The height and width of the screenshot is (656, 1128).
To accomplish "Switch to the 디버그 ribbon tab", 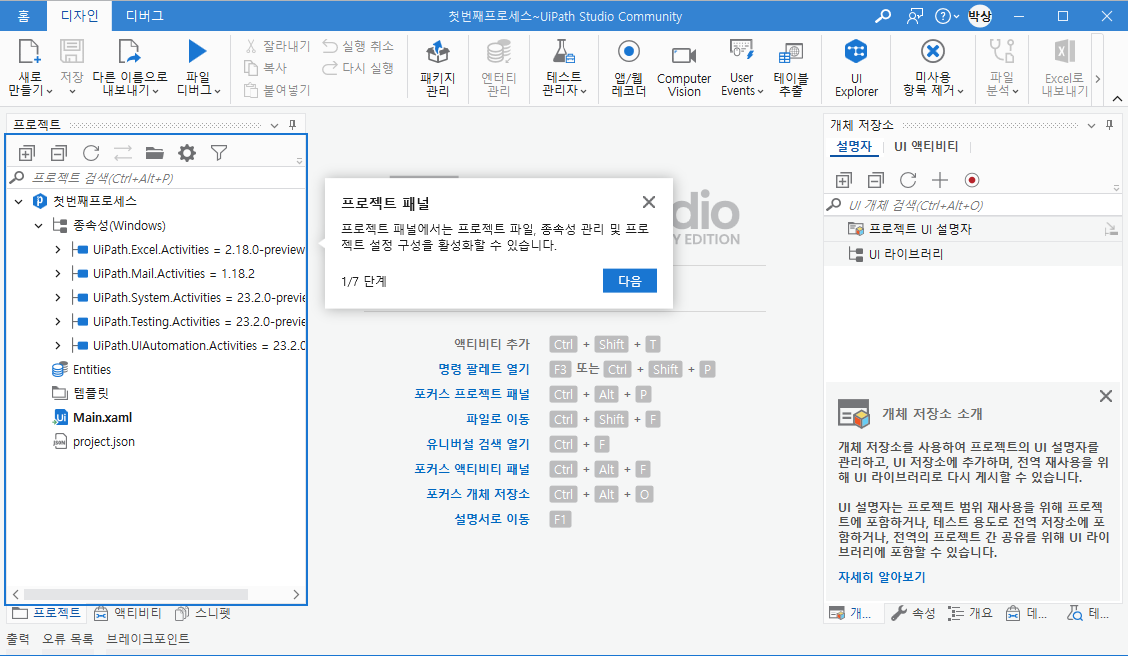I will tap(145, 16).
